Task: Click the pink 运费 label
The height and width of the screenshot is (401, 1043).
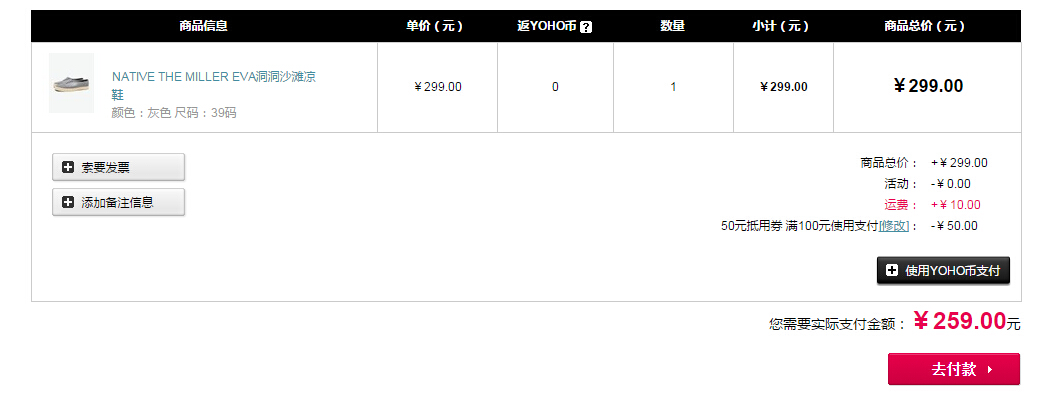Action: click(900, 205)
